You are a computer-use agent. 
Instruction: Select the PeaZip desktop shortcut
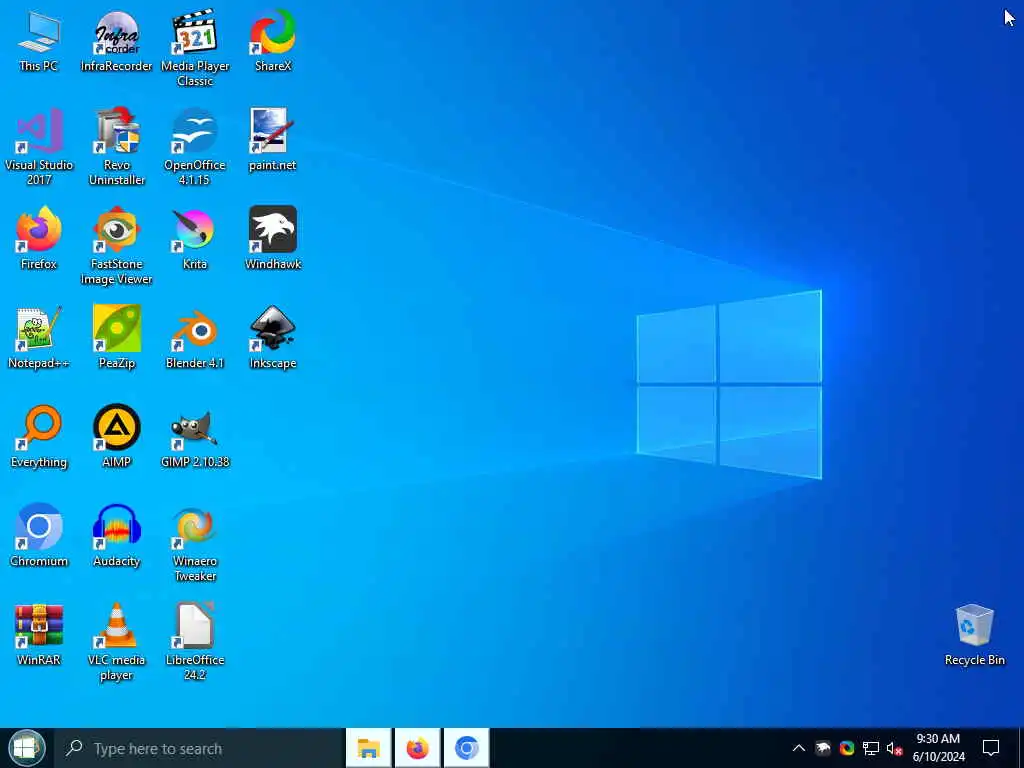pyautogui.click(x=116, y=338)
